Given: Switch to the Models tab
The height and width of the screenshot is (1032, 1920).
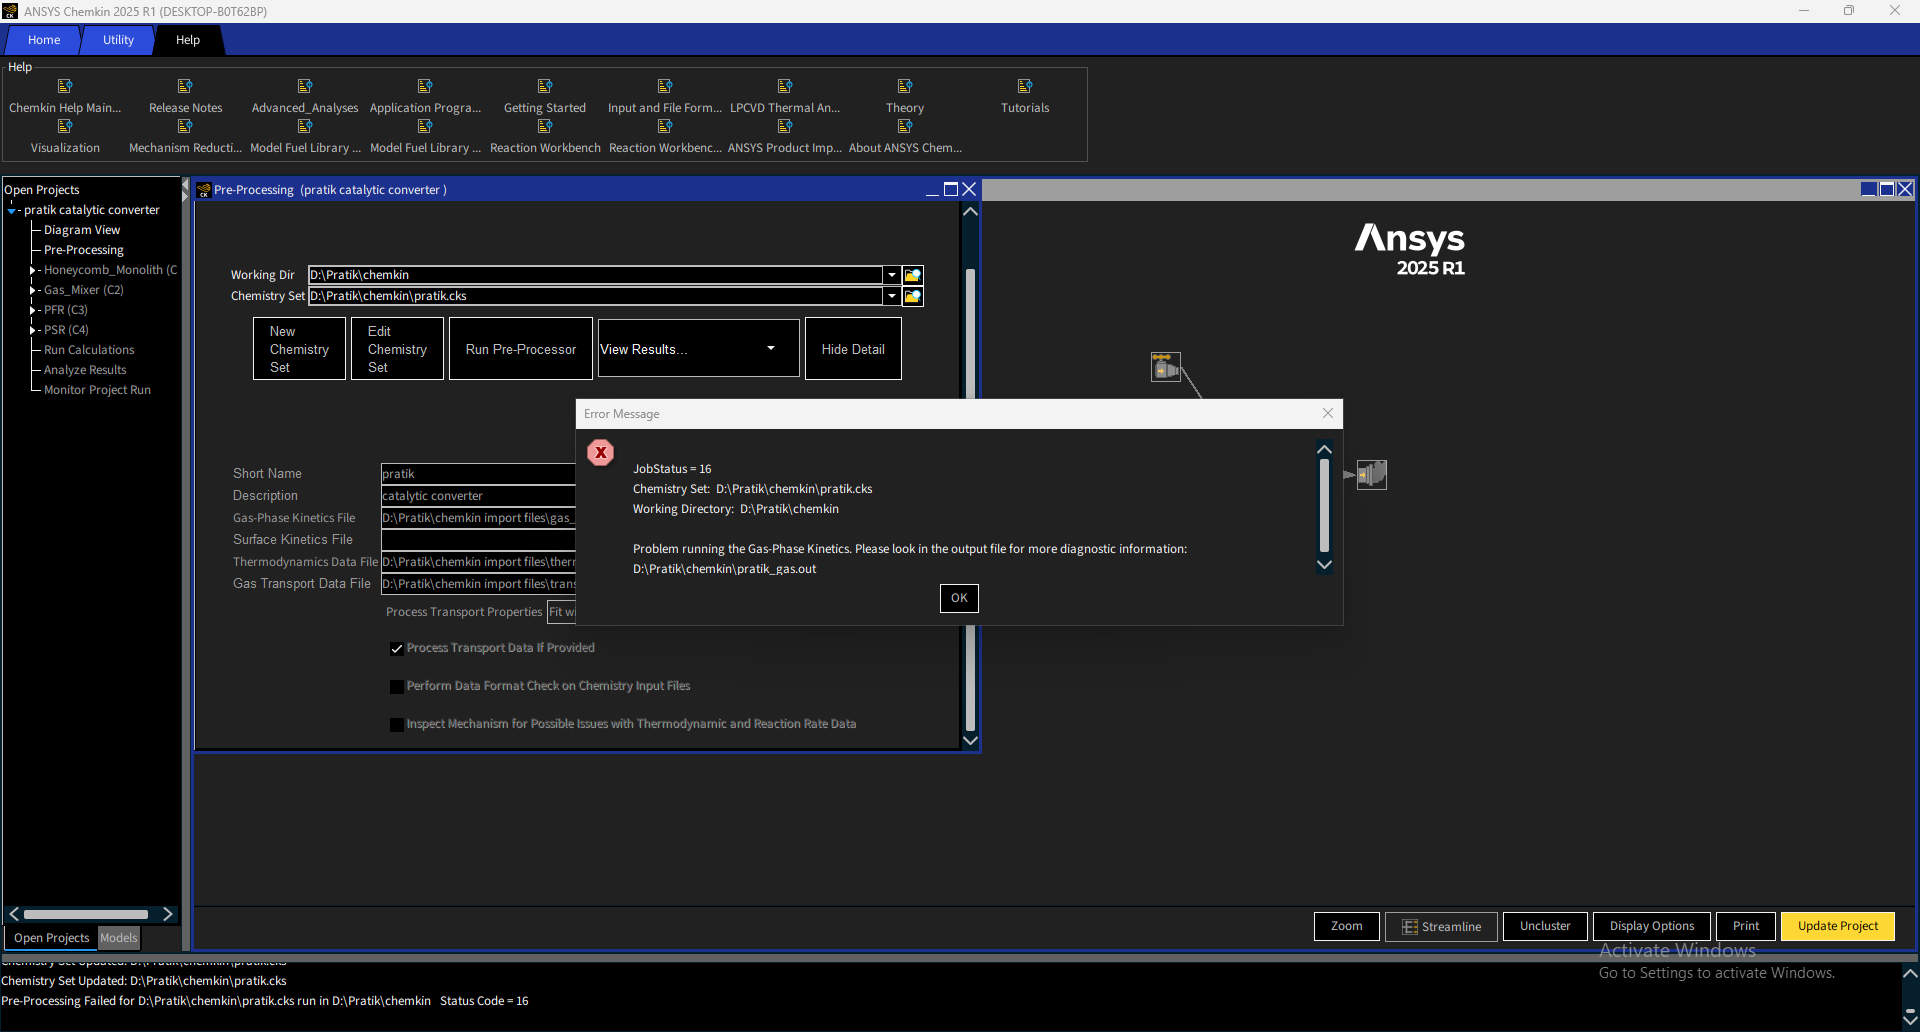Looking at the screenshot, I should [119, 938].
